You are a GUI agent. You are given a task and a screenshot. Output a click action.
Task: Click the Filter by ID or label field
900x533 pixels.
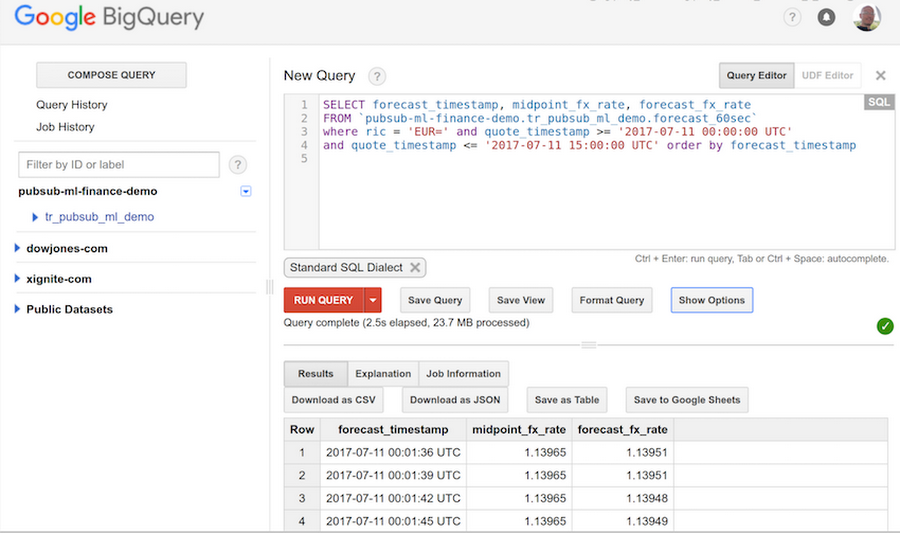(119, 165)
